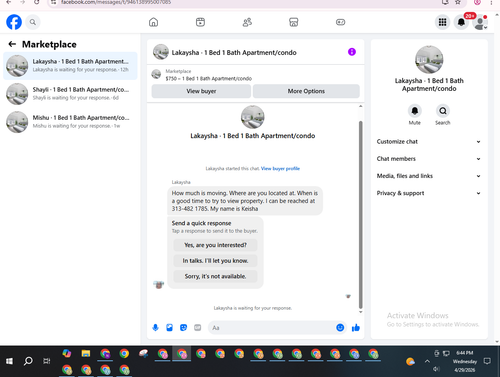Open the purple conversation info icon
The height and width of the screenshot is (377, 500).
pos(352,52)
